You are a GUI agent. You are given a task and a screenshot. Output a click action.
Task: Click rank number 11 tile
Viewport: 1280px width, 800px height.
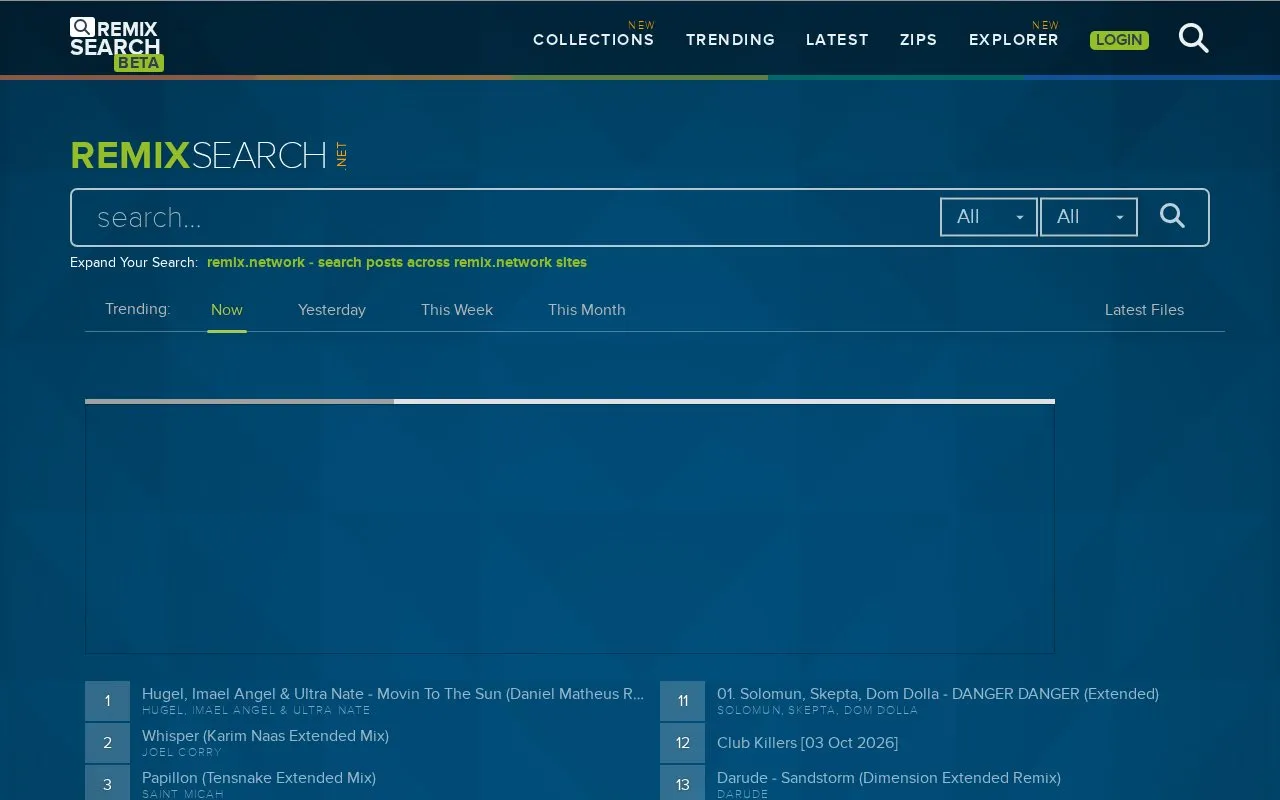coord(682,701)
